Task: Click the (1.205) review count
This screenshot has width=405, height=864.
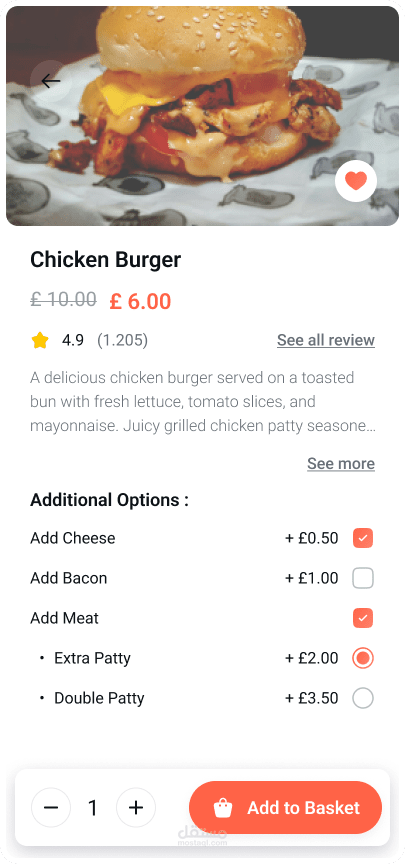Action: pyautogui.click(x=122, y=341)
